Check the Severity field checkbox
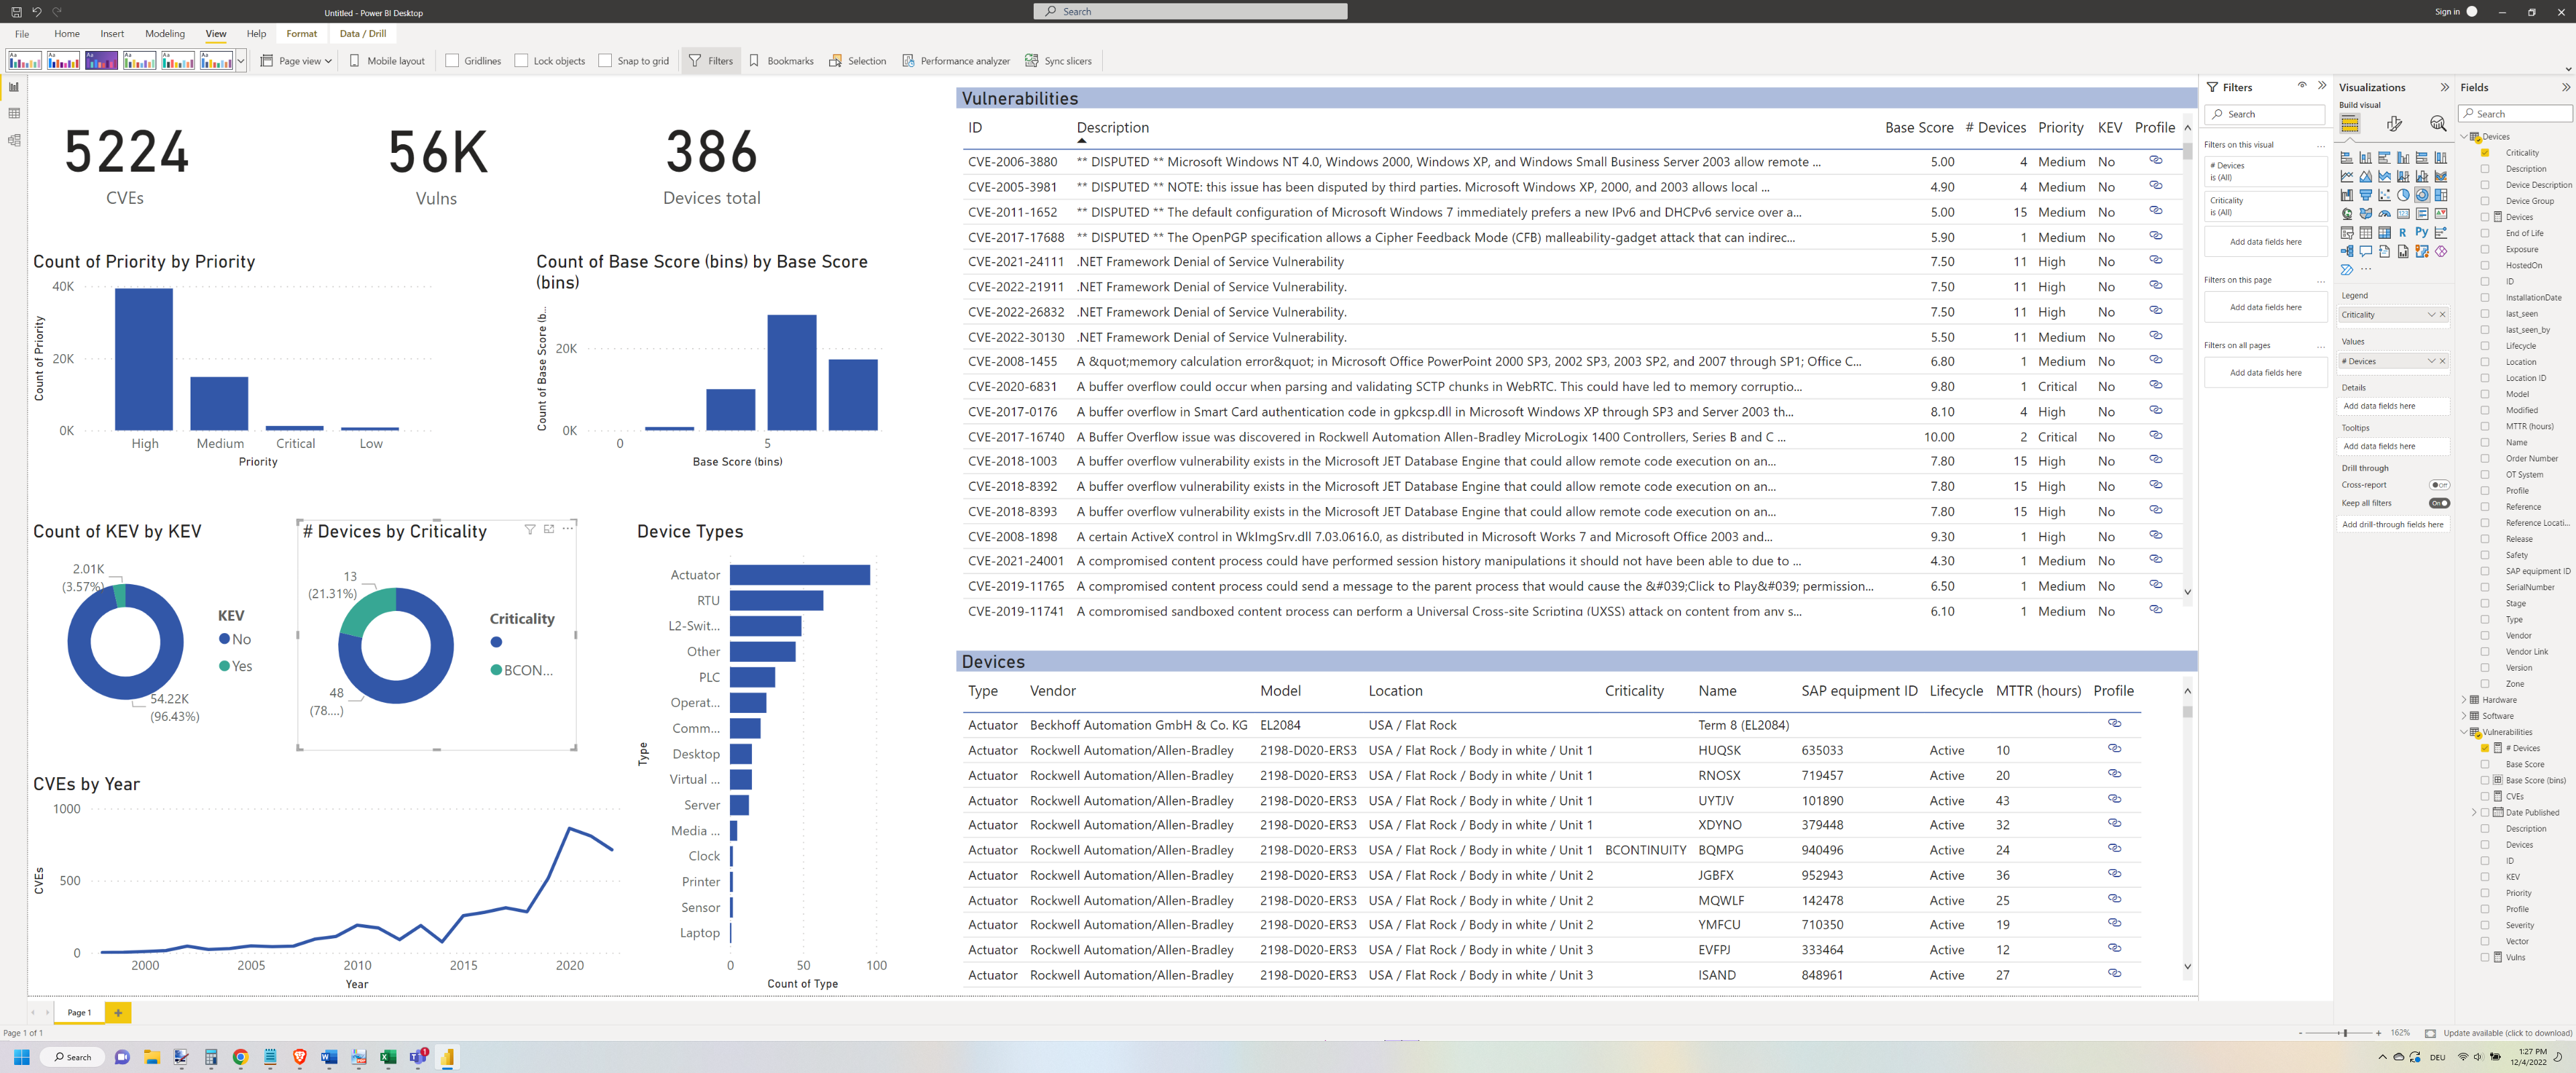Screen dimensions: 2576x1073 2485,925
